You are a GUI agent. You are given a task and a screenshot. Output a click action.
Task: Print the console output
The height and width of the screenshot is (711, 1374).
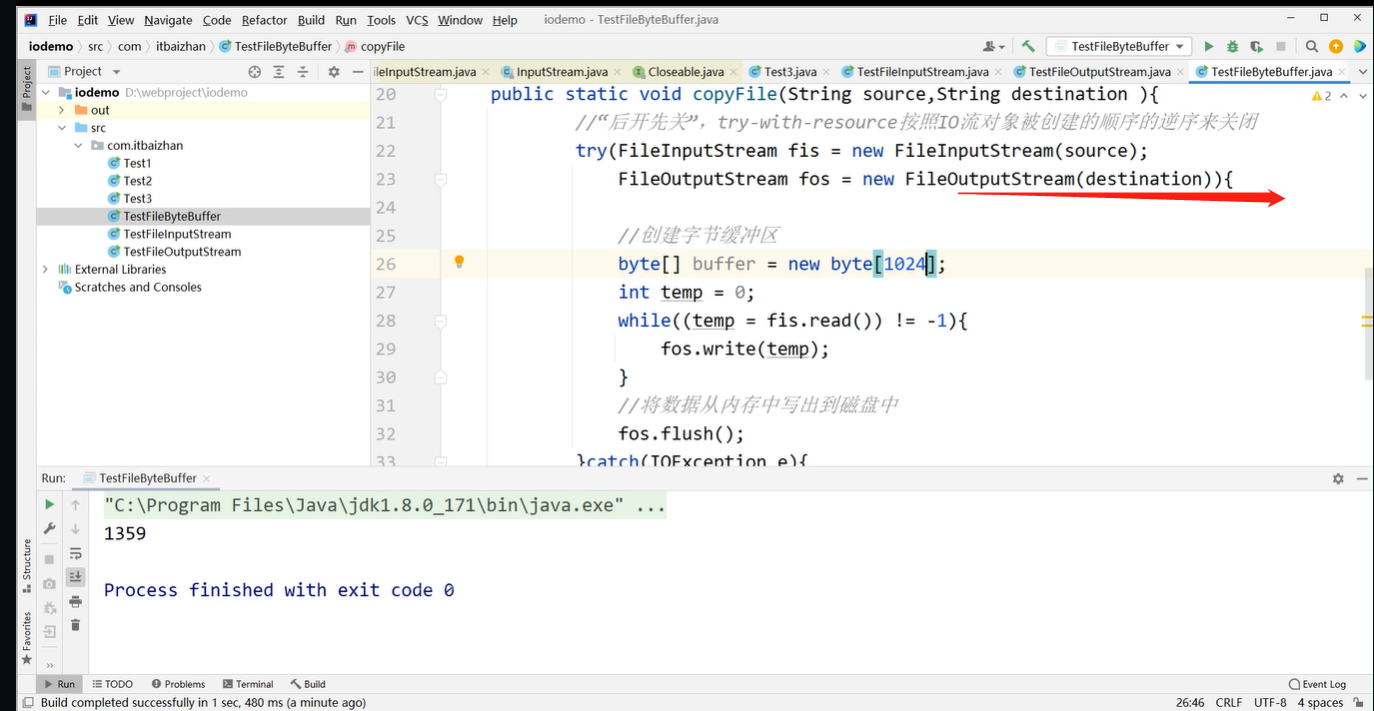click(x=75, y=601)
